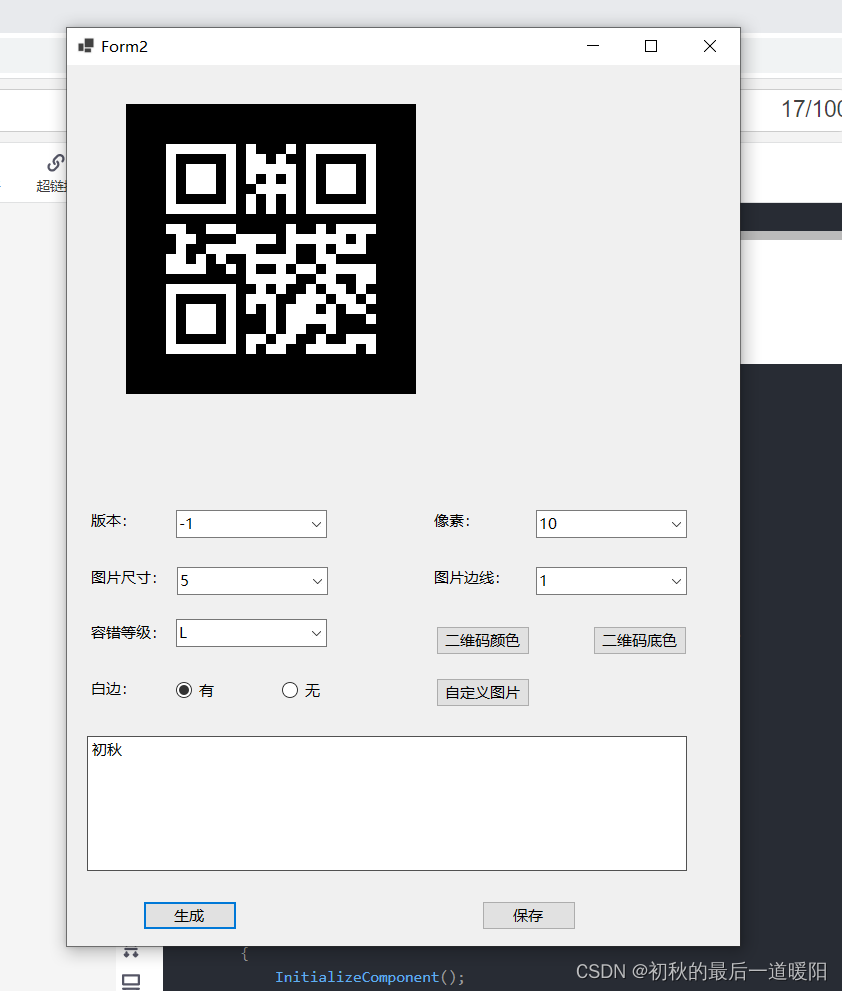Click the Form2 title bar application icon
The height and width of the screenshot is (991, 842).
85,45
